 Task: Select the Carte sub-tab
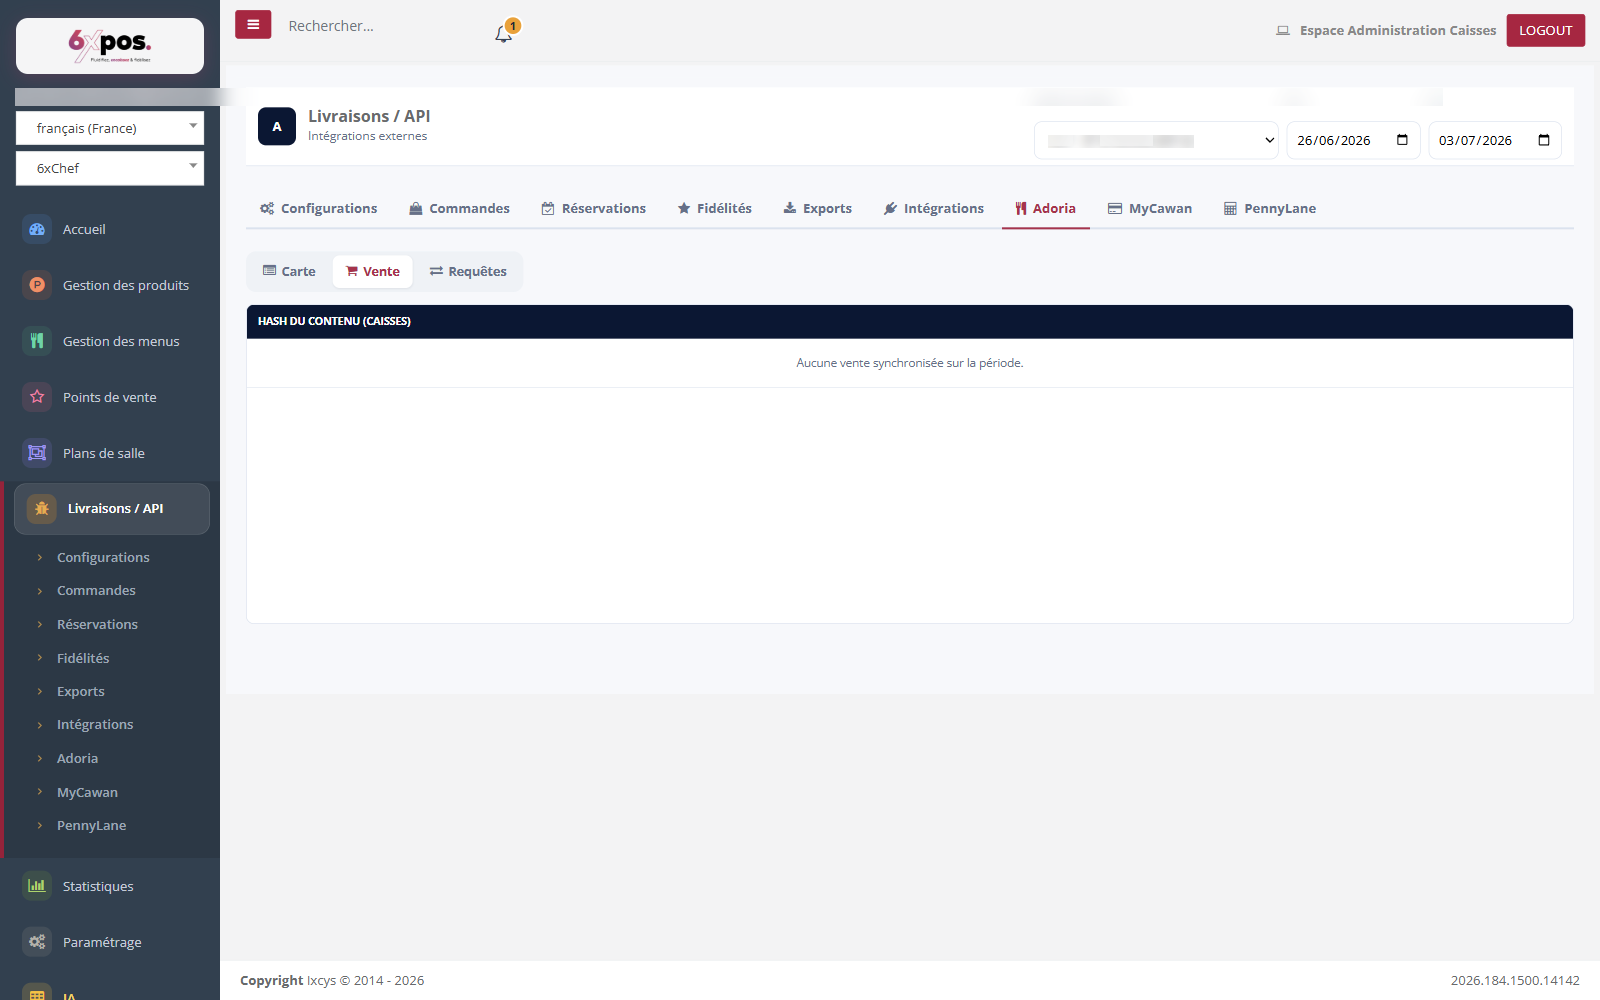coord(289,271)
